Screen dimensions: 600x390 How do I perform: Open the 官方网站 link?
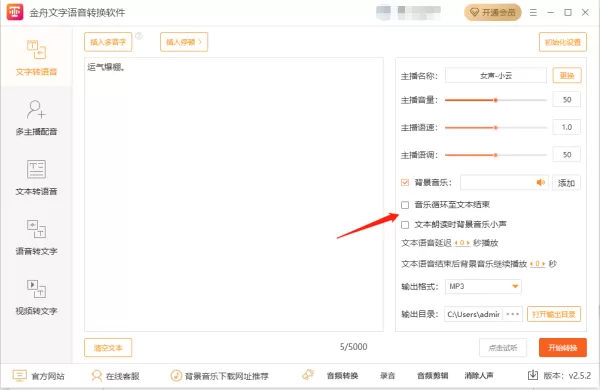pos(39,376)
